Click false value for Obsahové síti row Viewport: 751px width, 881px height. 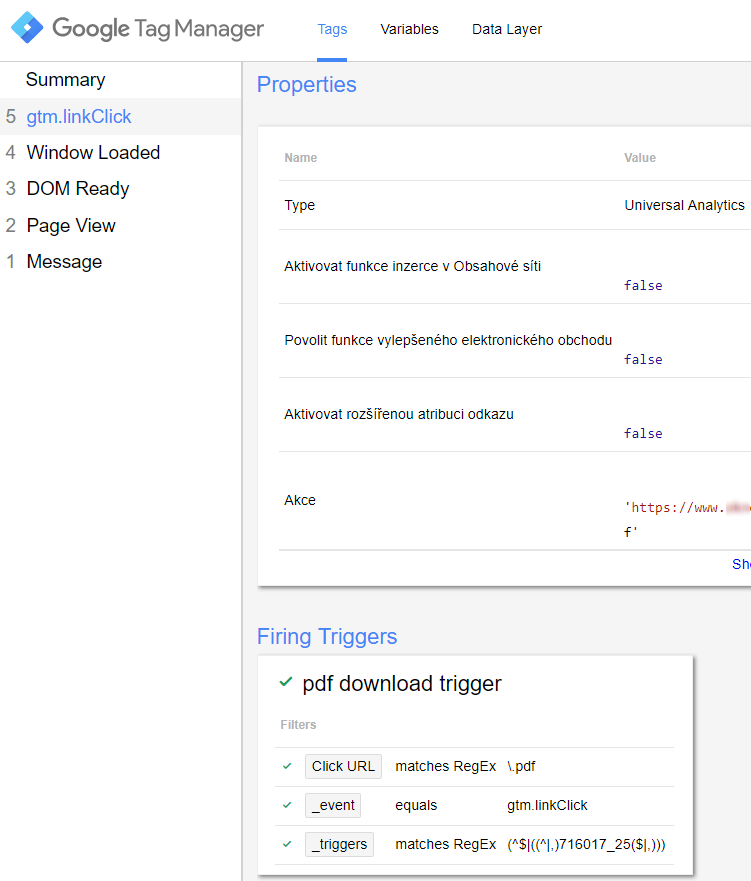(643, 285)
